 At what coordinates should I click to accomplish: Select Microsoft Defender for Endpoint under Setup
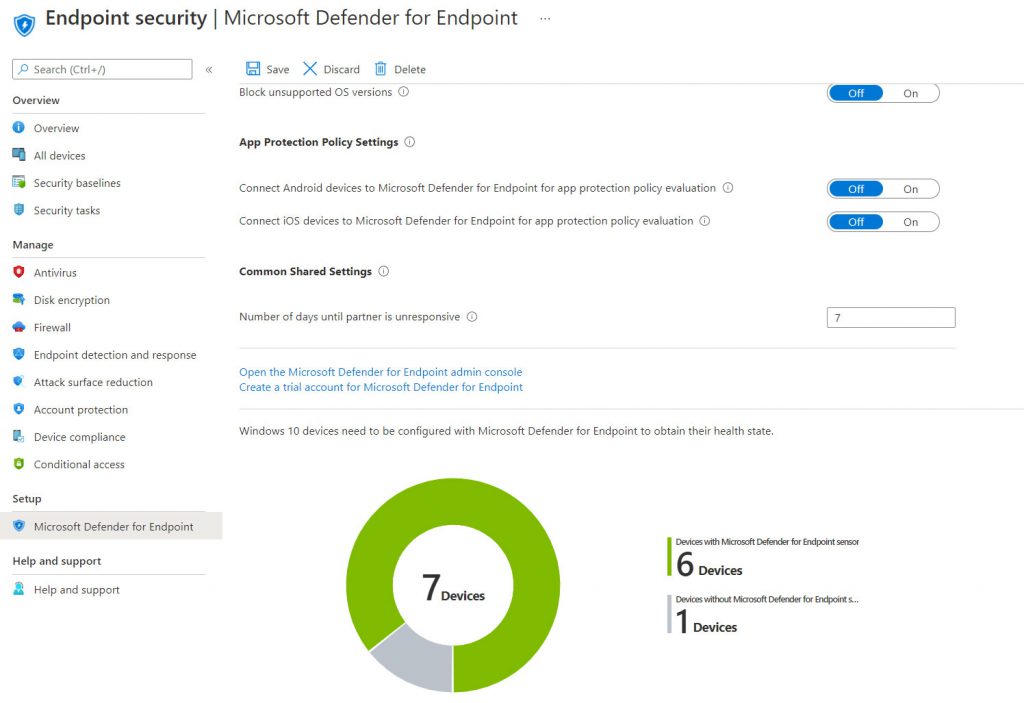pyautogui.click(x=111, y=526)
